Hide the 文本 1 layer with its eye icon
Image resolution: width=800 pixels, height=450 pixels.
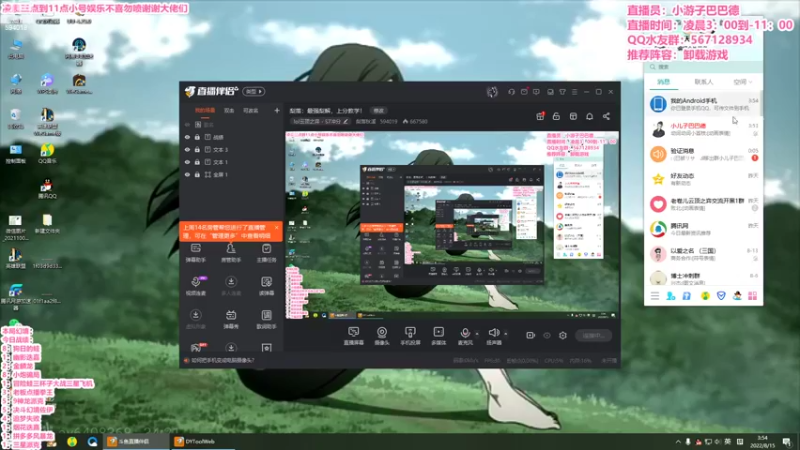tap(187, 162)
